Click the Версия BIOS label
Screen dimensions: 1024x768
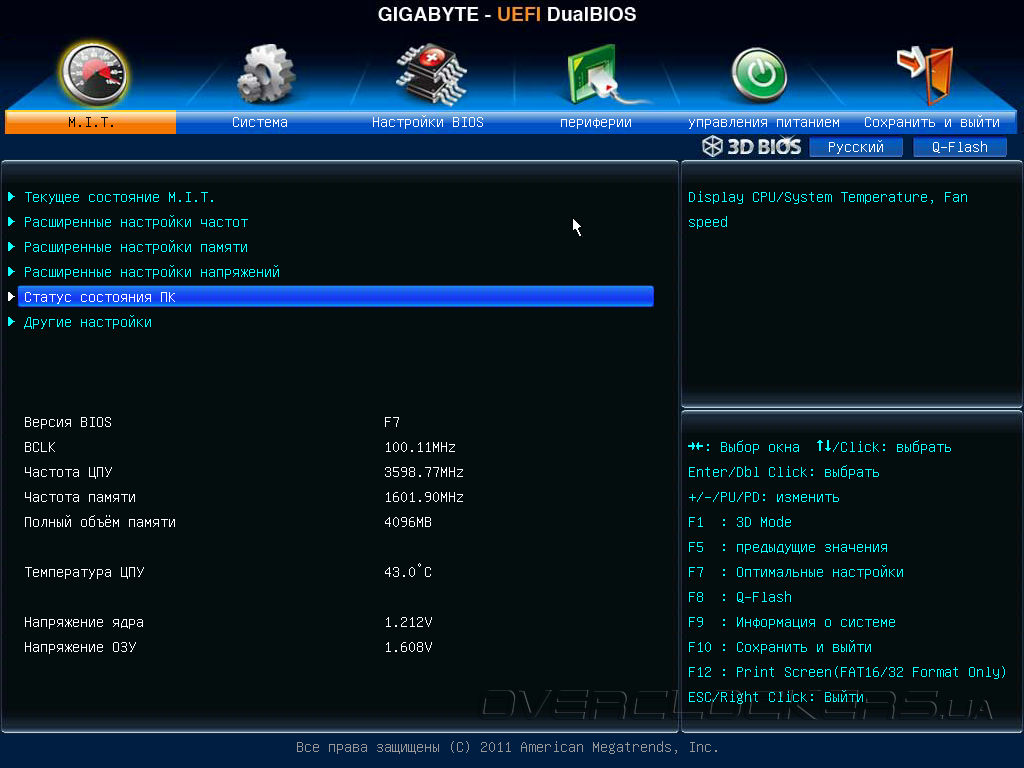pos(68,422)
